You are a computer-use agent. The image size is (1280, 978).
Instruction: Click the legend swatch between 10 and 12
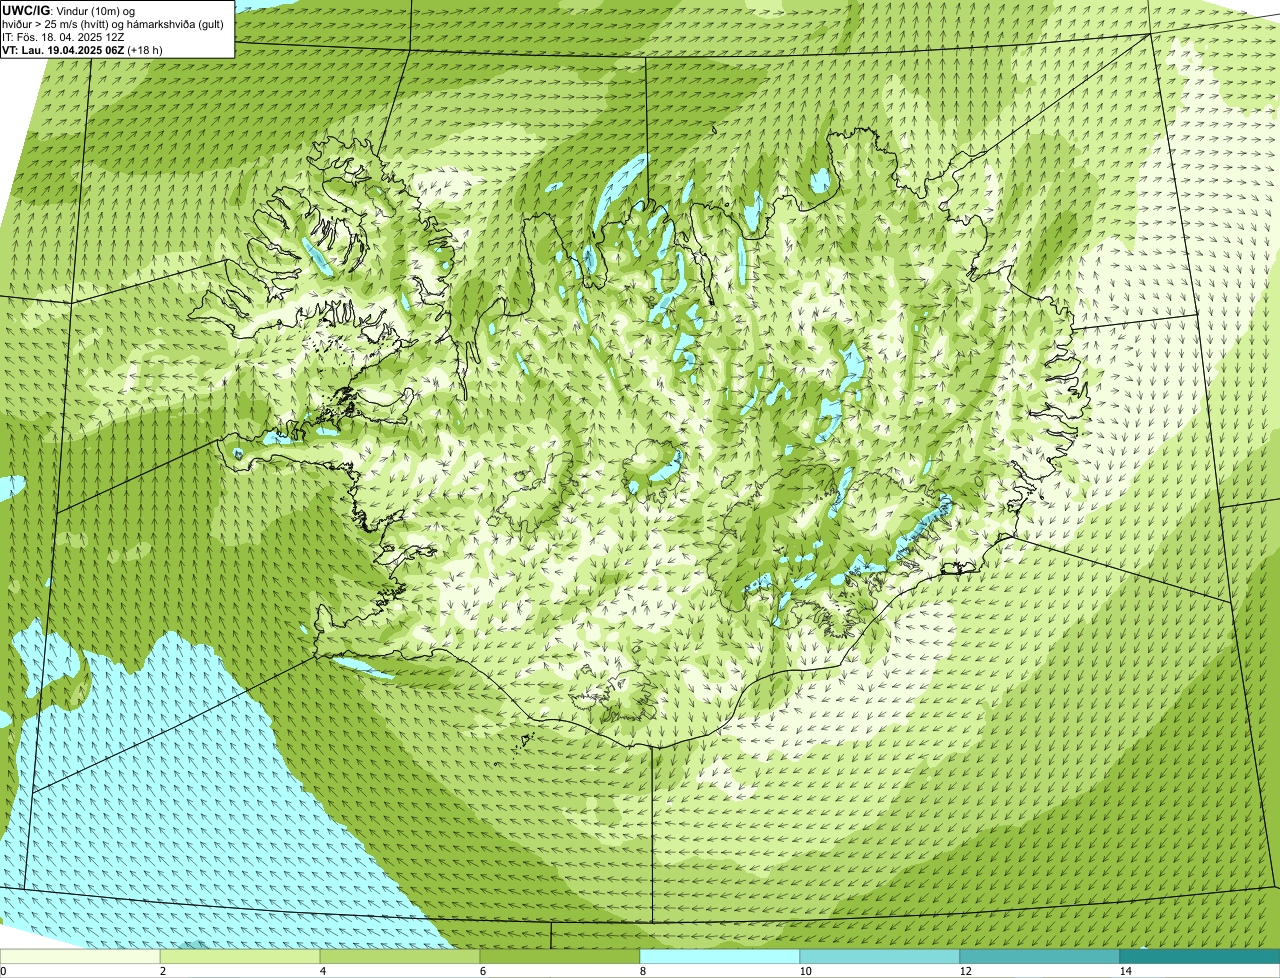tap(880, 956)
